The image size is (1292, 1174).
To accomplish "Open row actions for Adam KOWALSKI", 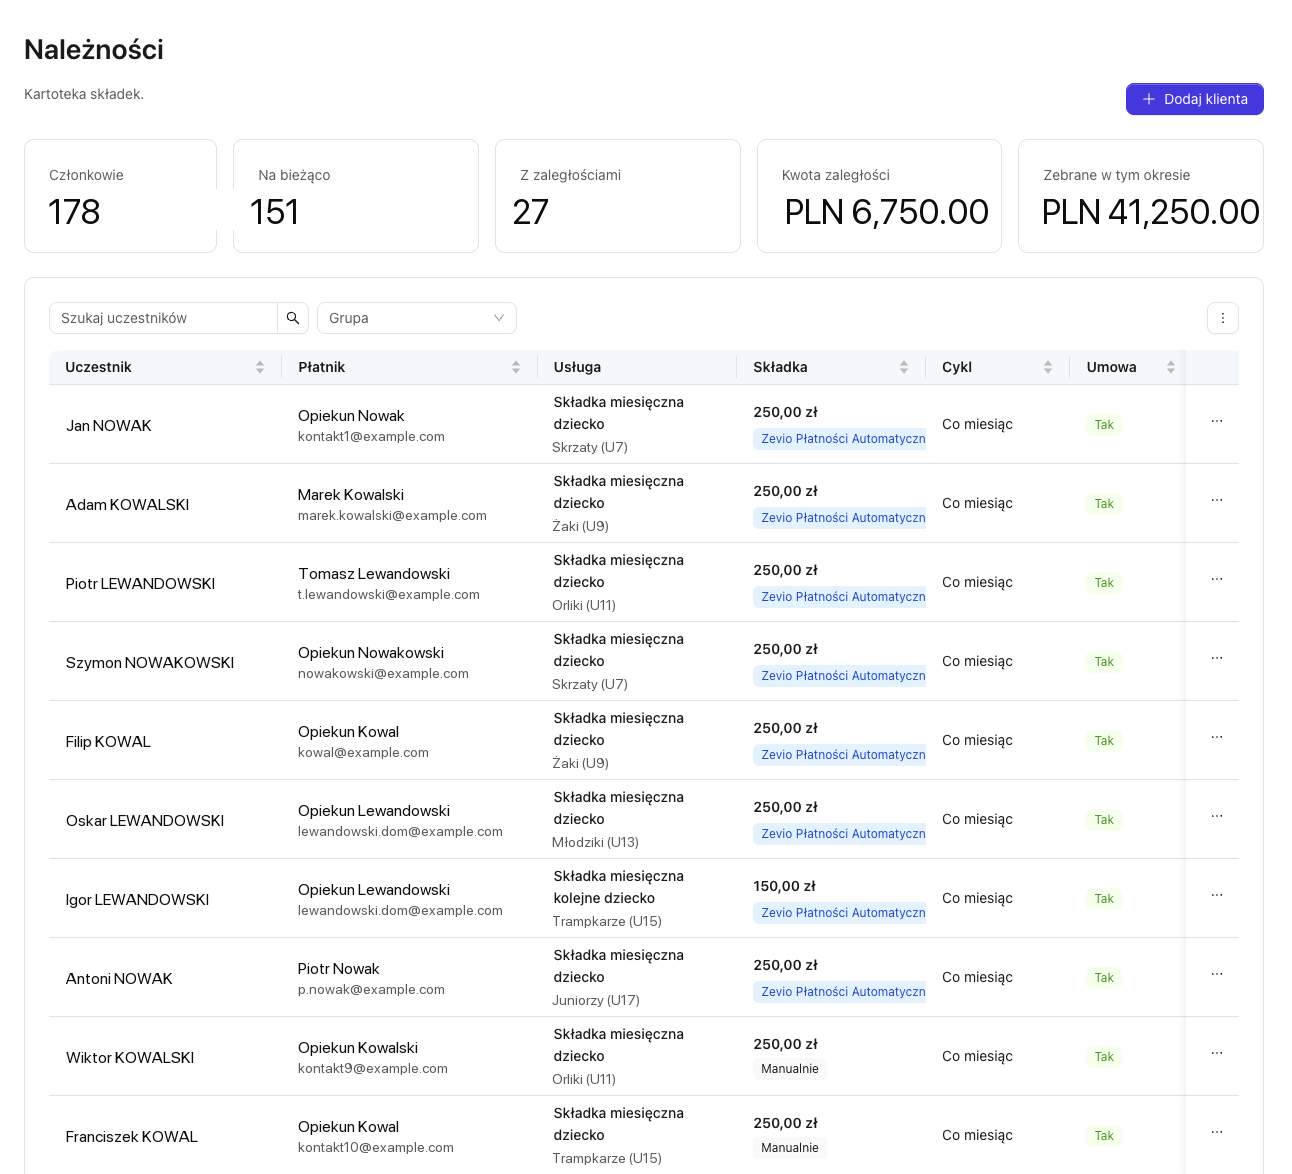I will coord(1217,500).
